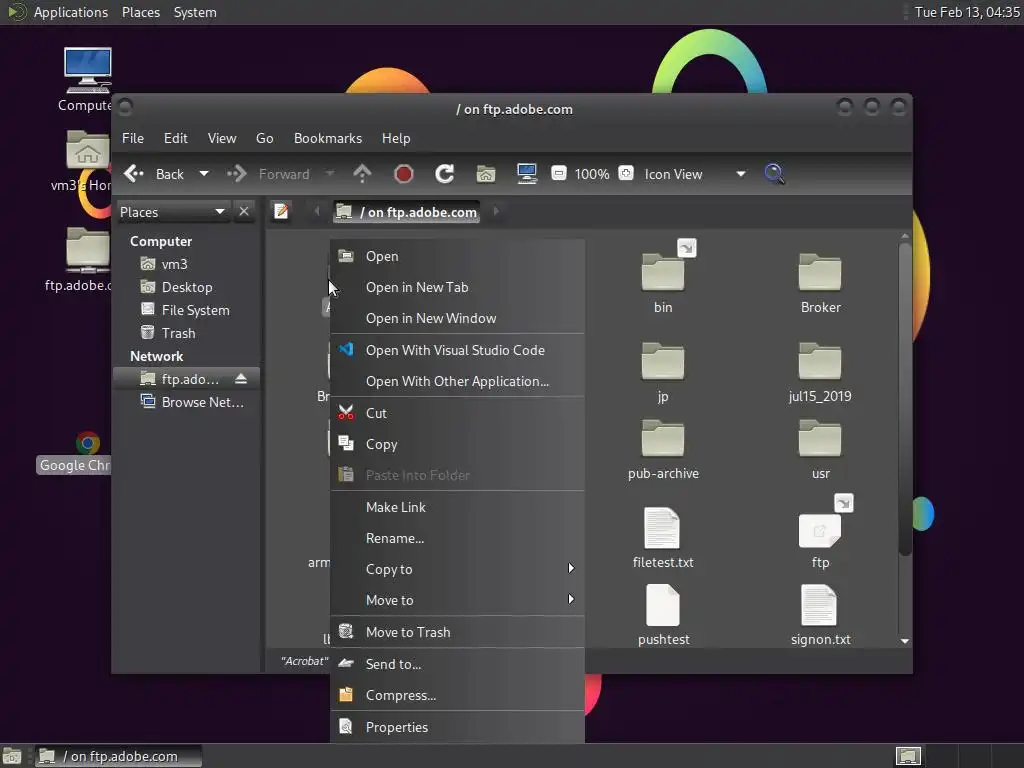The height and width of the screenshot is (768, 1024).
Task: Click eject icon next to ftp.ado...
Action: [241, 379]
